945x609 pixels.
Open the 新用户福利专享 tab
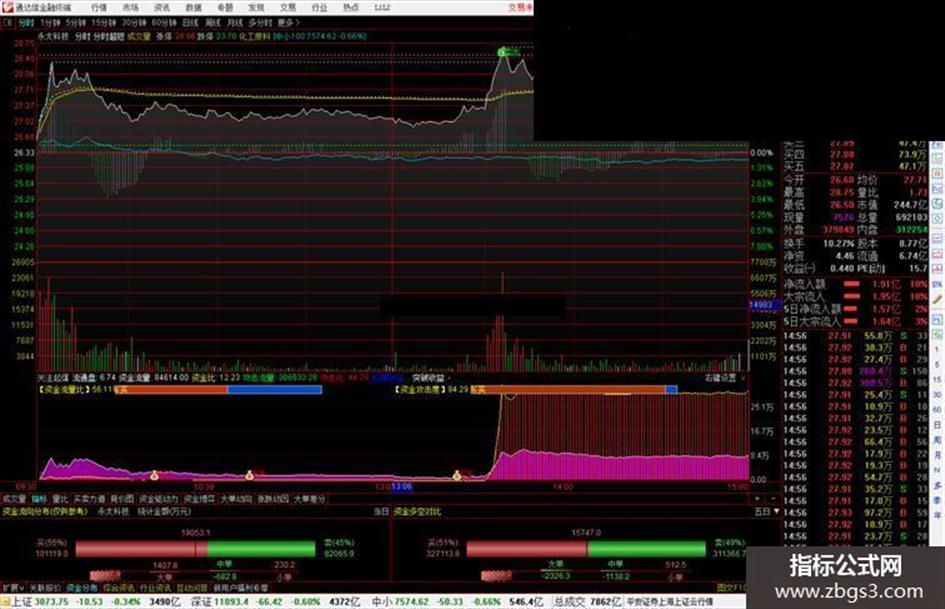240,587
